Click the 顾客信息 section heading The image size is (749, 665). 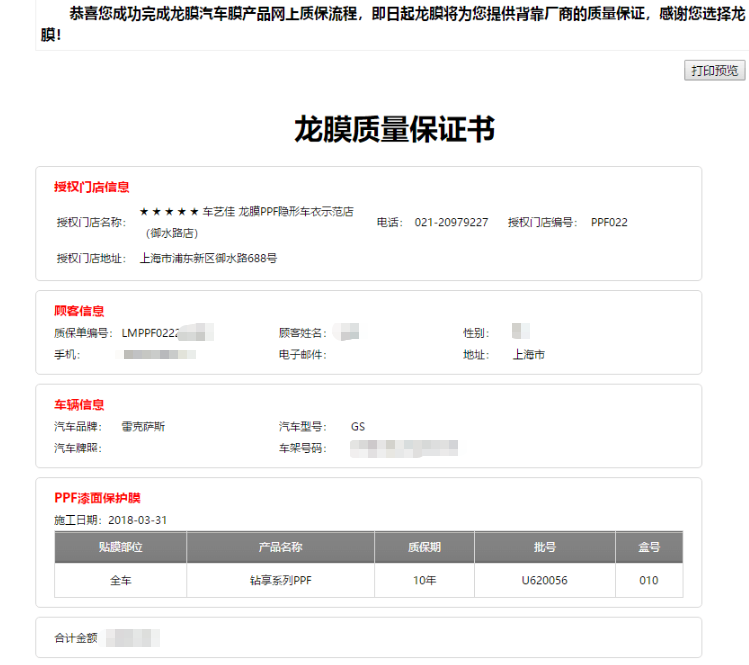pyautogui.click(x=79, y=311)
